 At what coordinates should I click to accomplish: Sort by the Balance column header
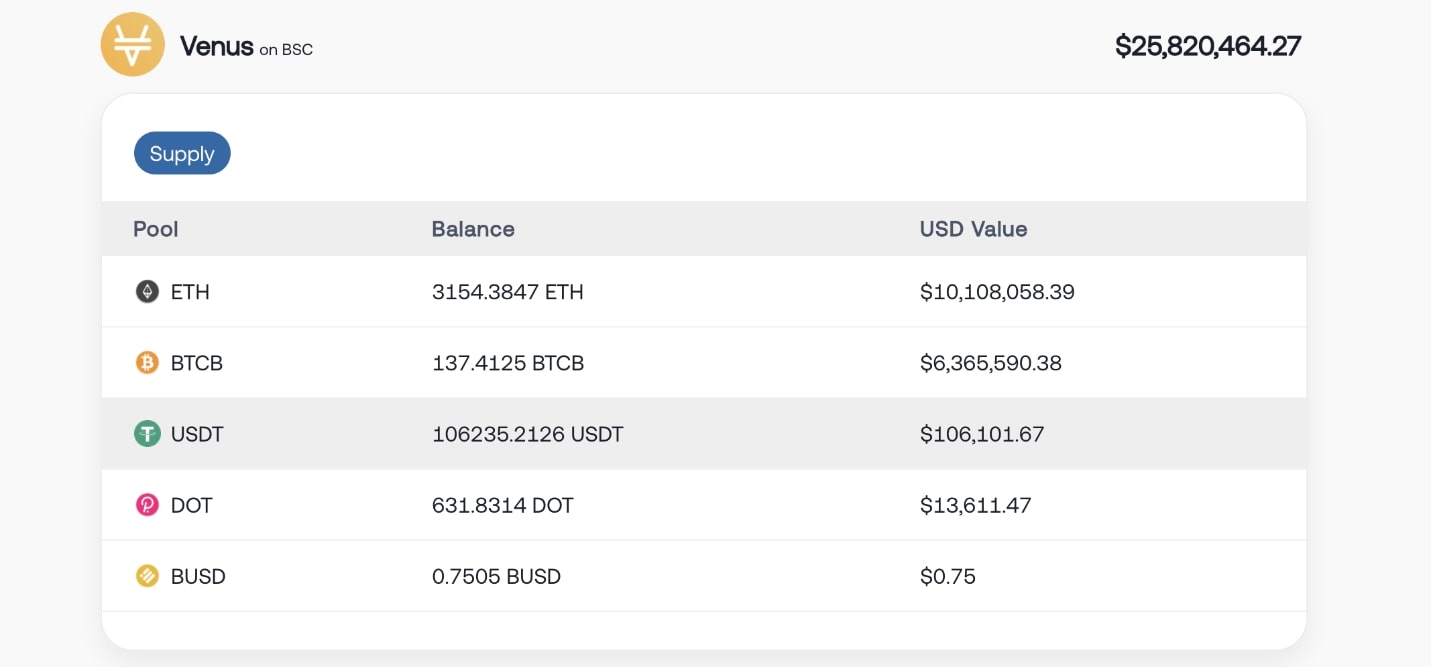(x=473, y=229)
